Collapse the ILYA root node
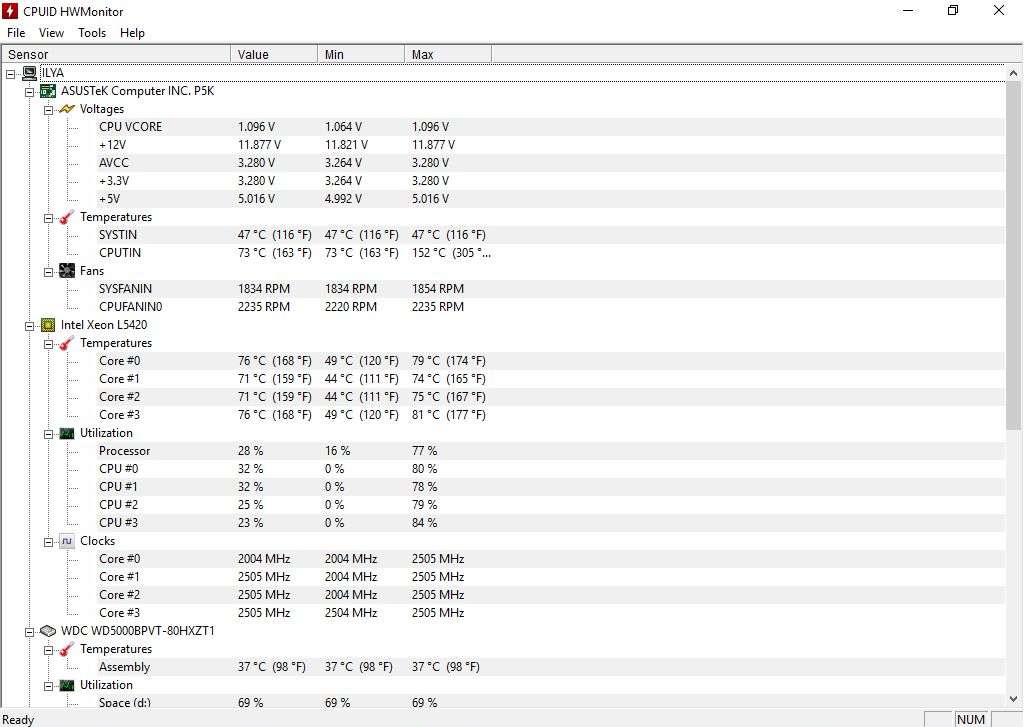1024x727 pixels. coord(10,74)
